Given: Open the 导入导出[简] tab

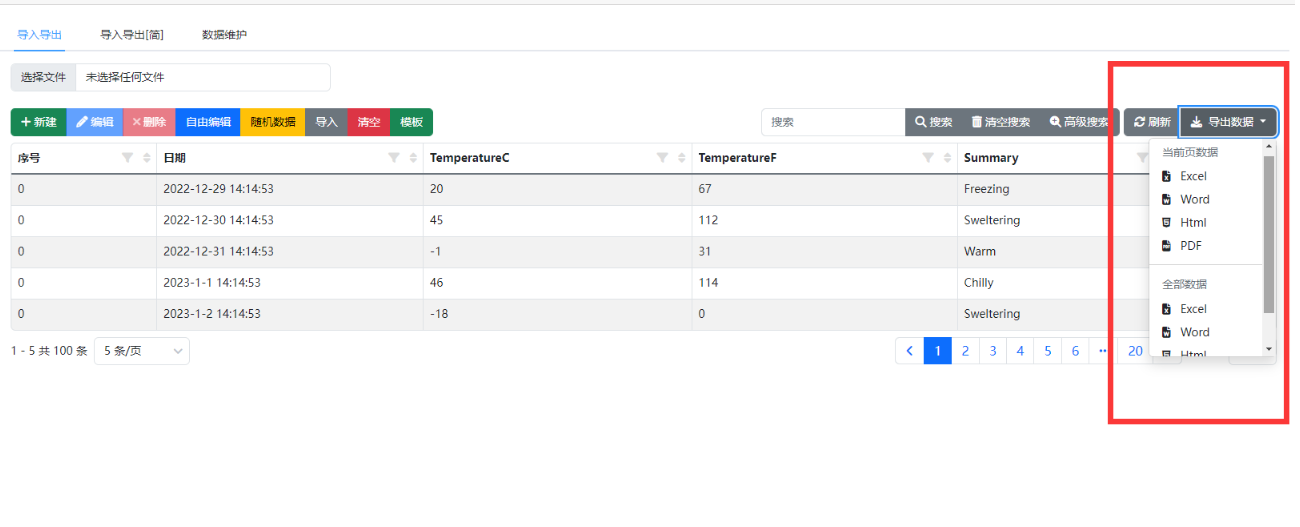Looking at the screenshot, I should click(x=132, y=35).
